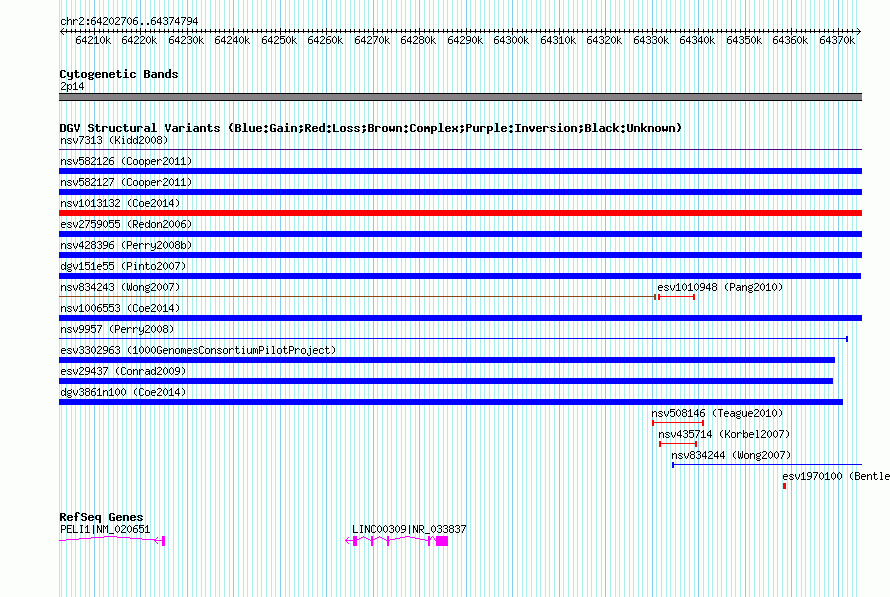Screen dimensions: 890x597
Task: Select the blue bar under nsv428396
Action: 460,255
